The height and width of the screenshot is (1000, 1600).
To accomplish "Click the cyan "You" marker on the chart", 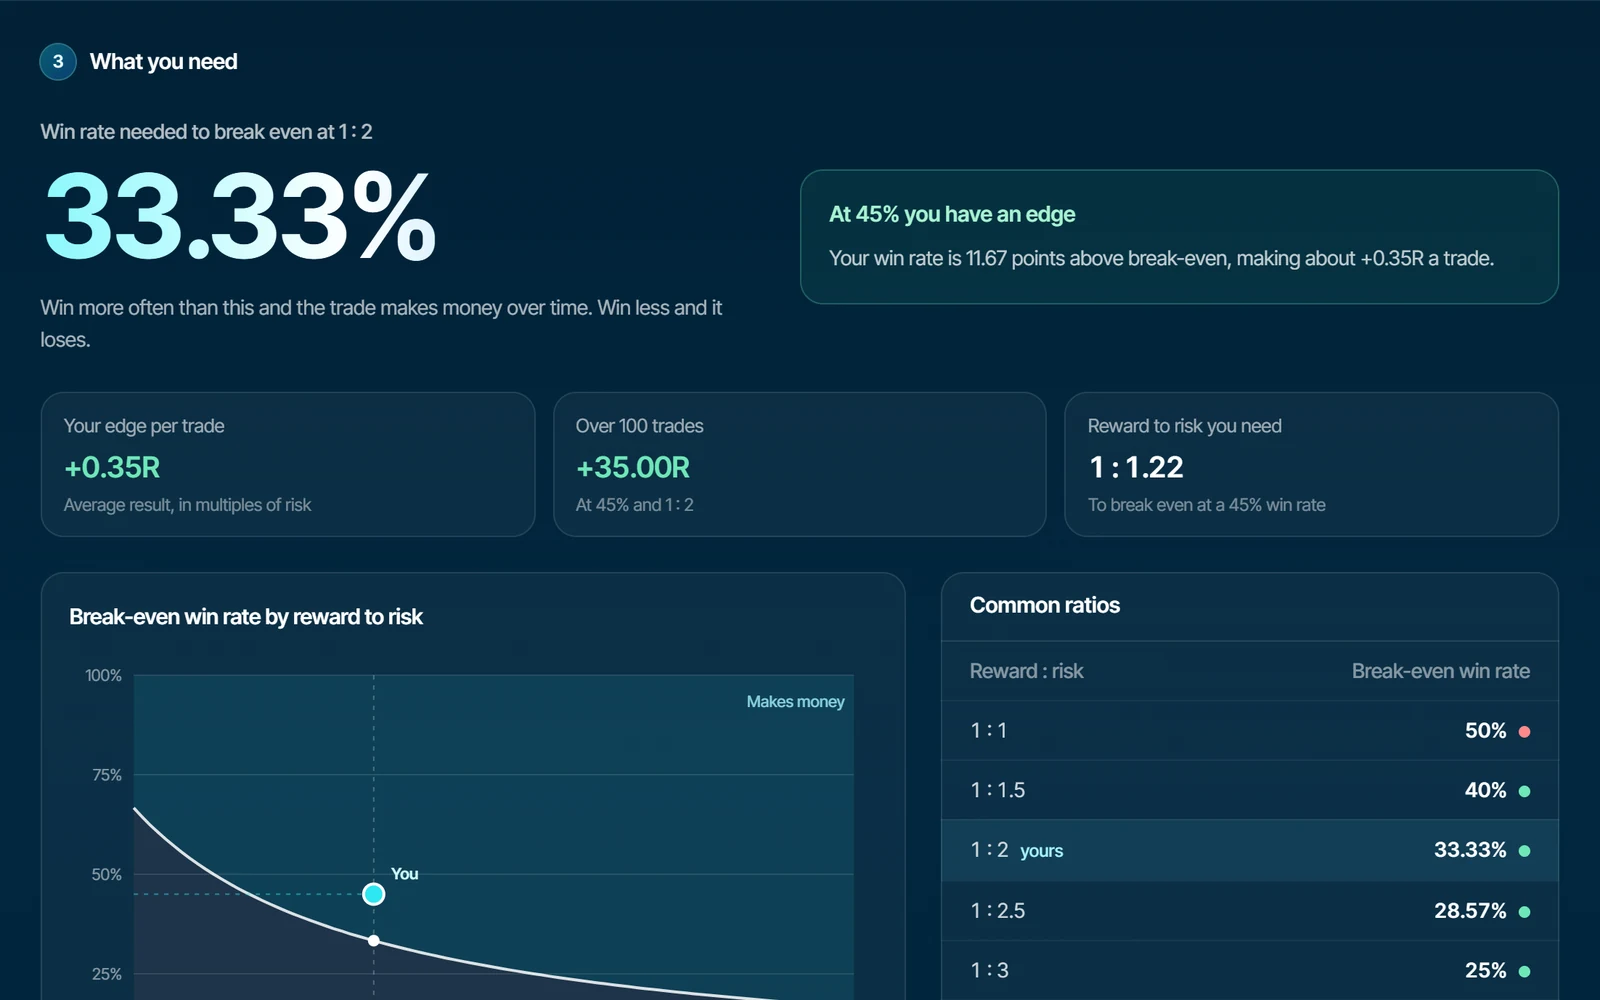I will (374, 894).
